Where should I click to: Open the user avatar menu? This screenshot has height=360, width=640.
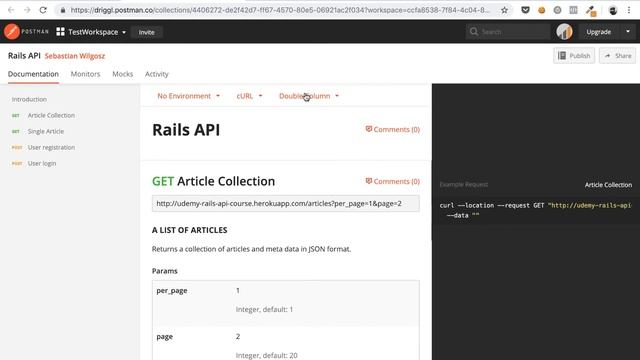(x=564, y=31)
